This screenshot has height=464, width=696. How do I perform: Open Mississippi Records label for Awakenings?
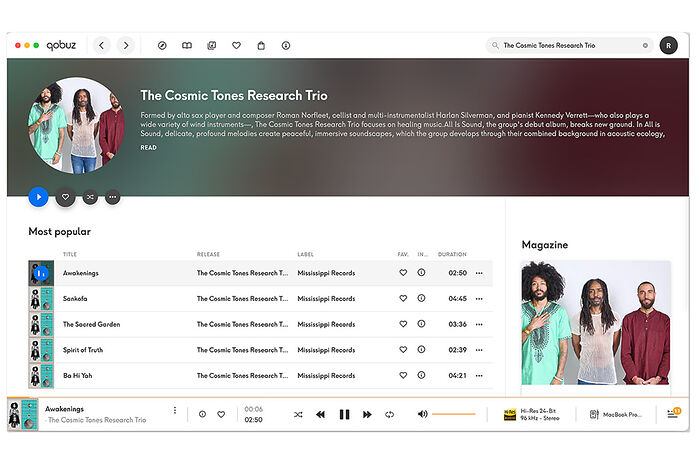coord(326,273)
